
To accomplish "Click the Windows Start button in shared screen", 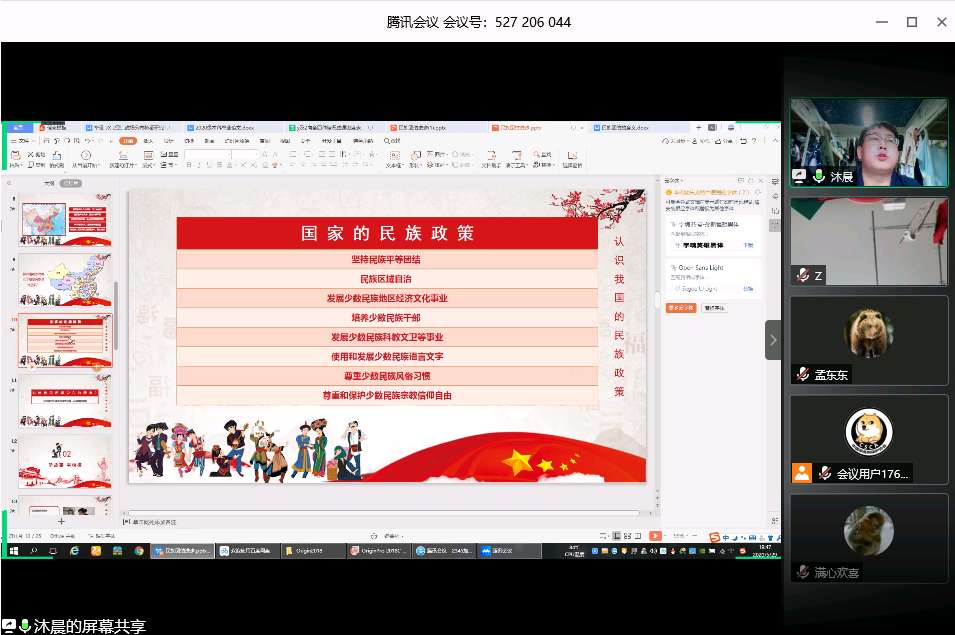I will 14,551.
